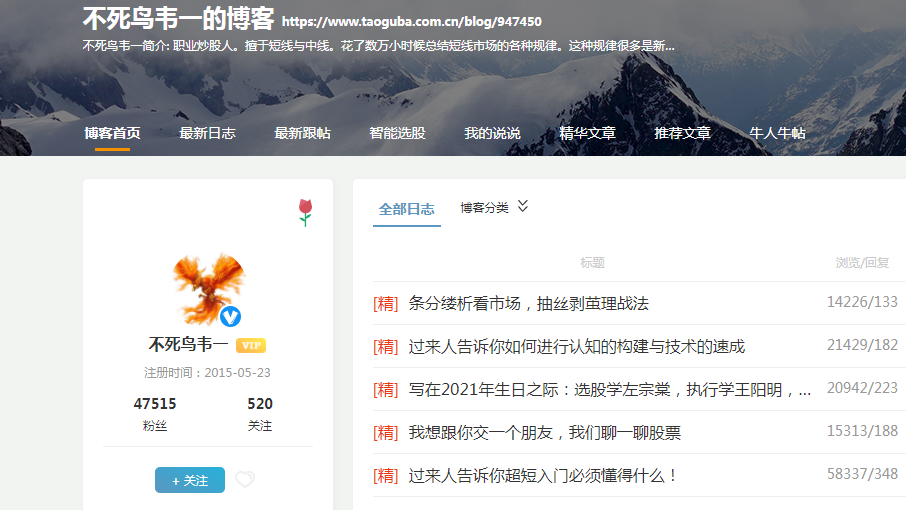This screenshot has width=906, height=510.
Task: Click the [精] tag on 条分缕析看市场 row
Action: pyautogui.click(x=386, y=304)
